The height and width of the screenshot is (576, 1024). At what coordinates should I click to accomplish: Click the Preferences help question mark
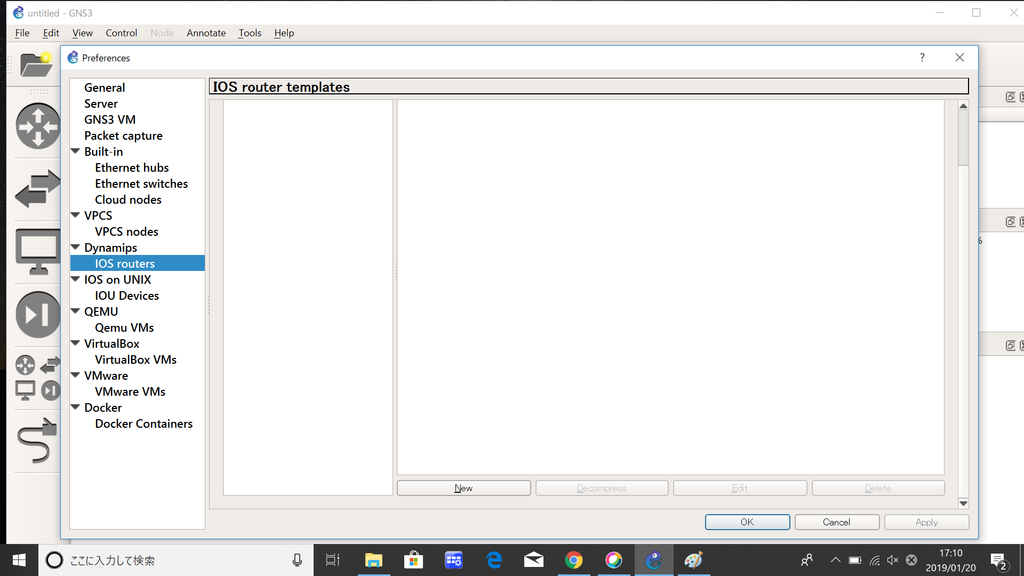tap(922, 57)
